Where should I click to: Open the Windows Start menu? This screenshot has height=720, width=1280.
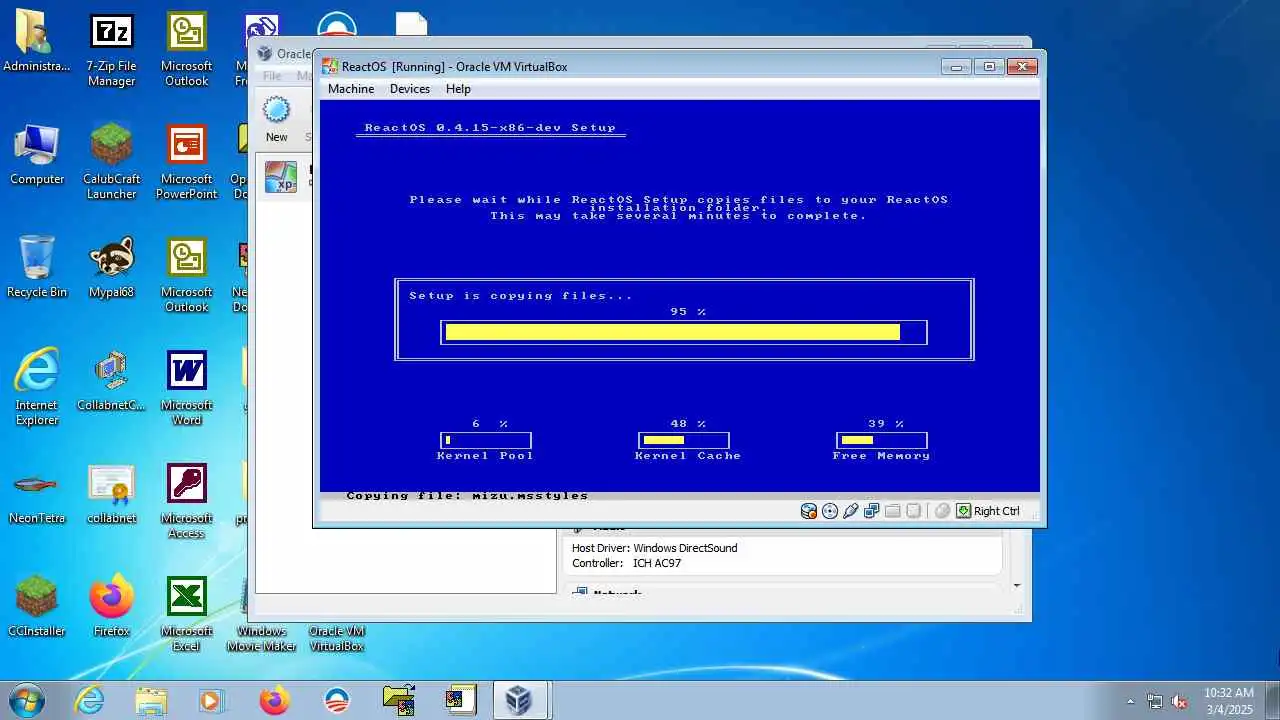(26, 700)
